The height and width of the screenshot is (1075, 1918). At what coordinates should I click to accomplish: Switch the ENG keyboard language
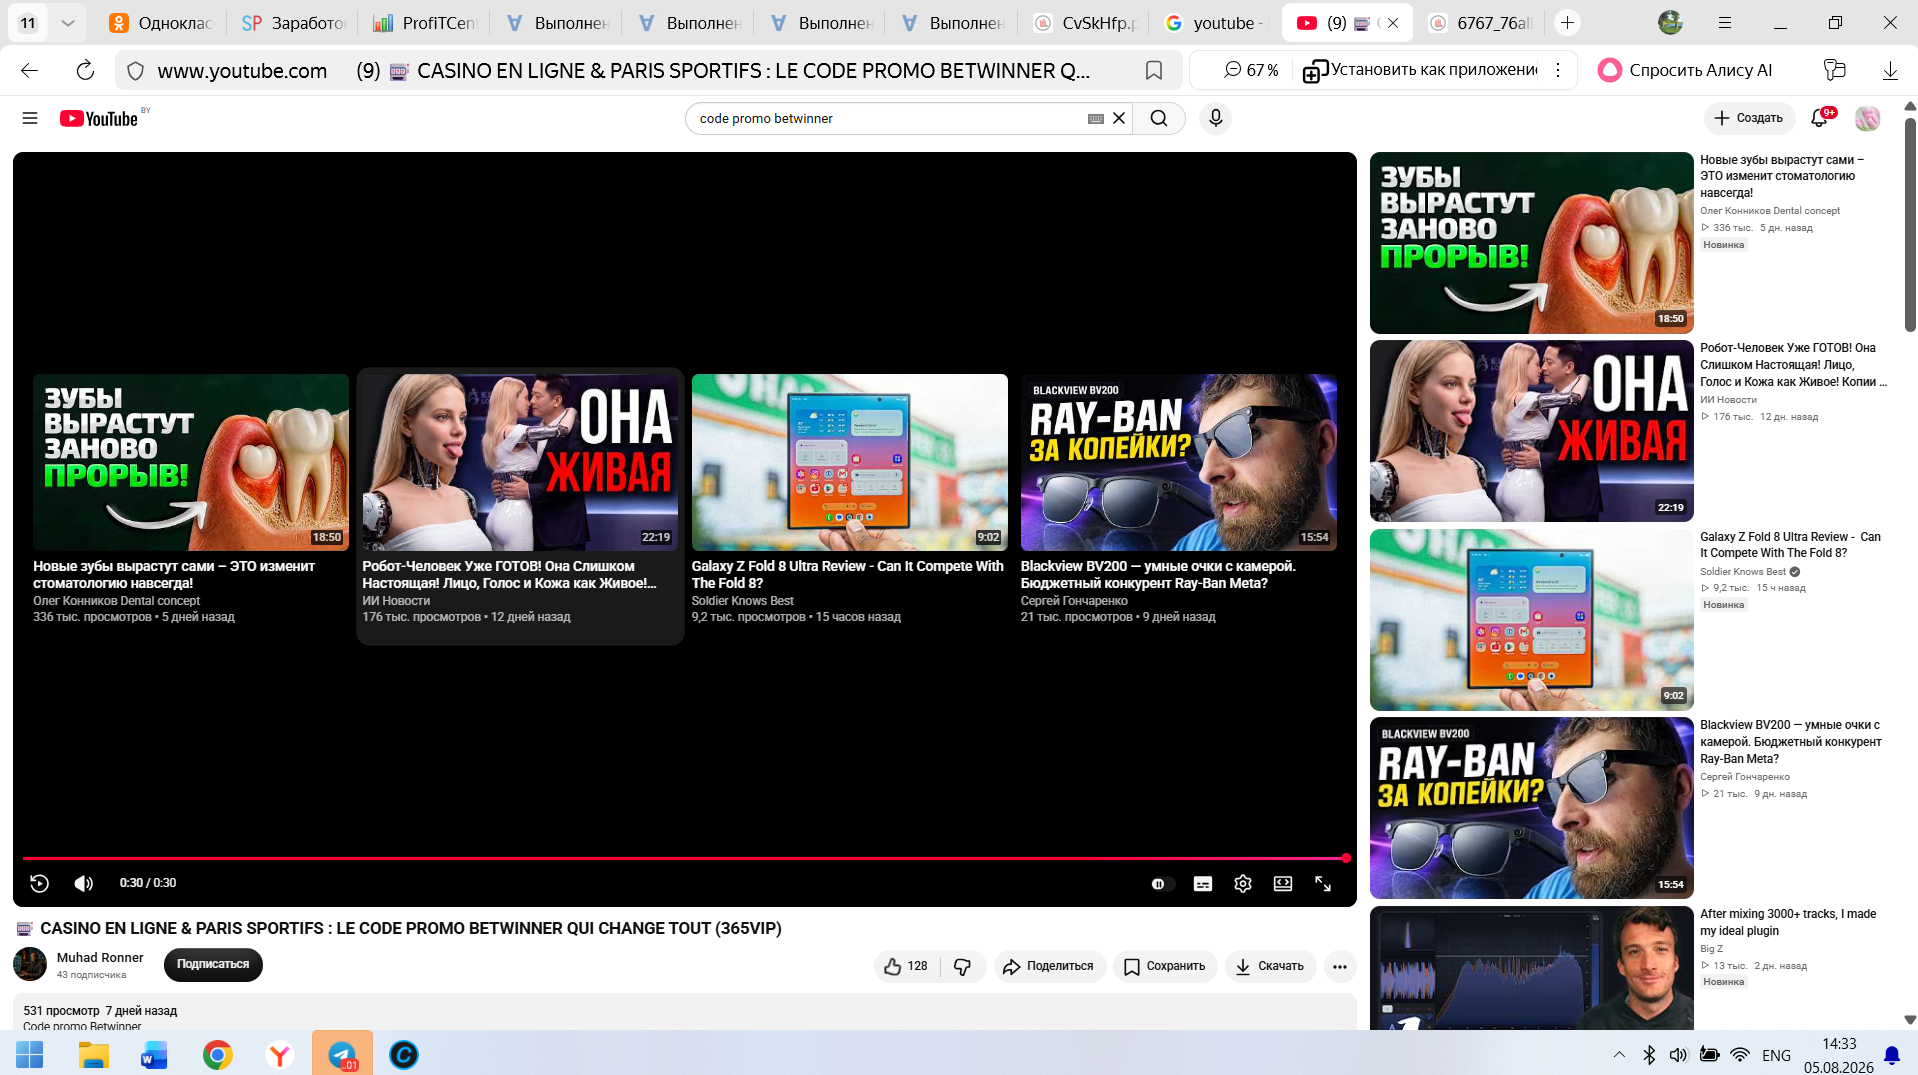pos(1776,1055)
